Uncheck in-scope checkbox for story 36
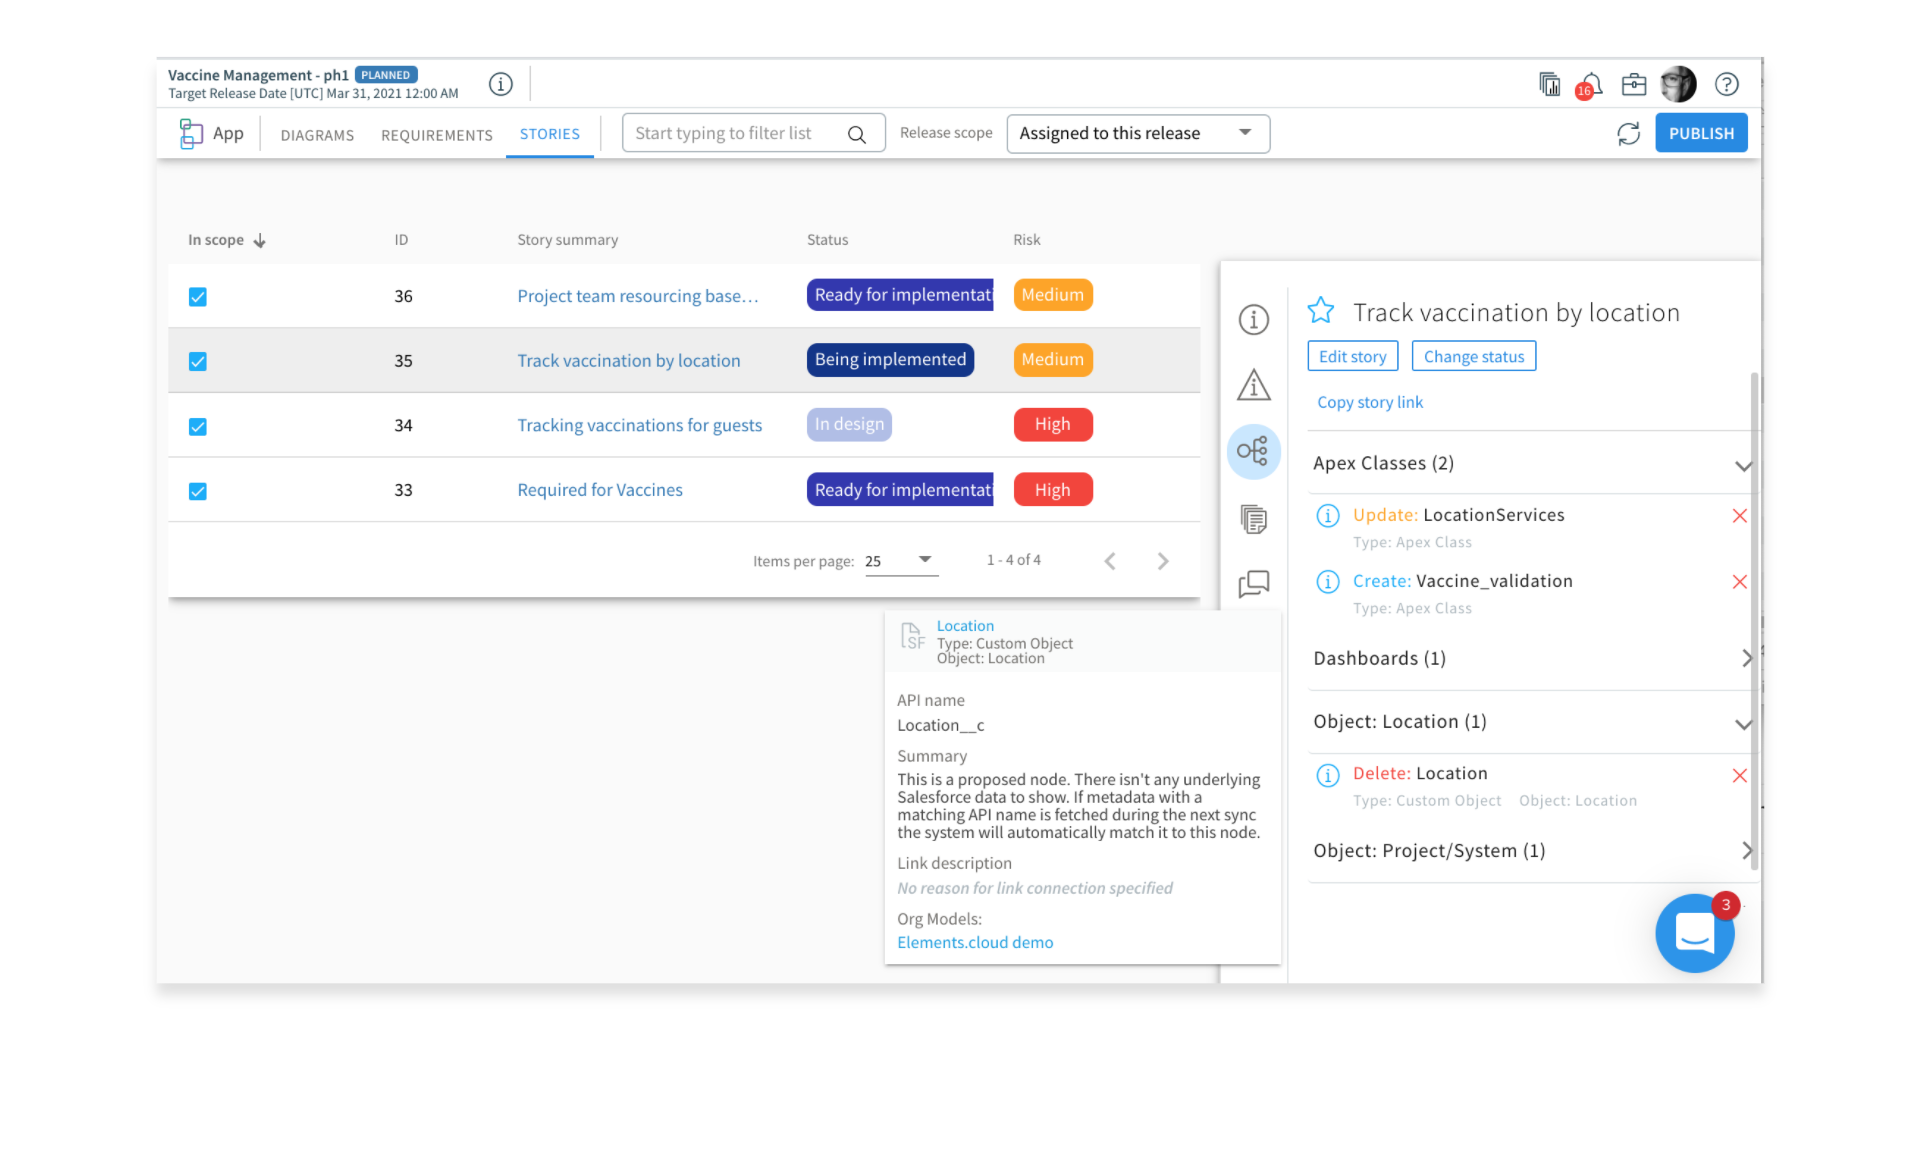The height and width of the screenshot is (1174, 1926). click(198, 297)
